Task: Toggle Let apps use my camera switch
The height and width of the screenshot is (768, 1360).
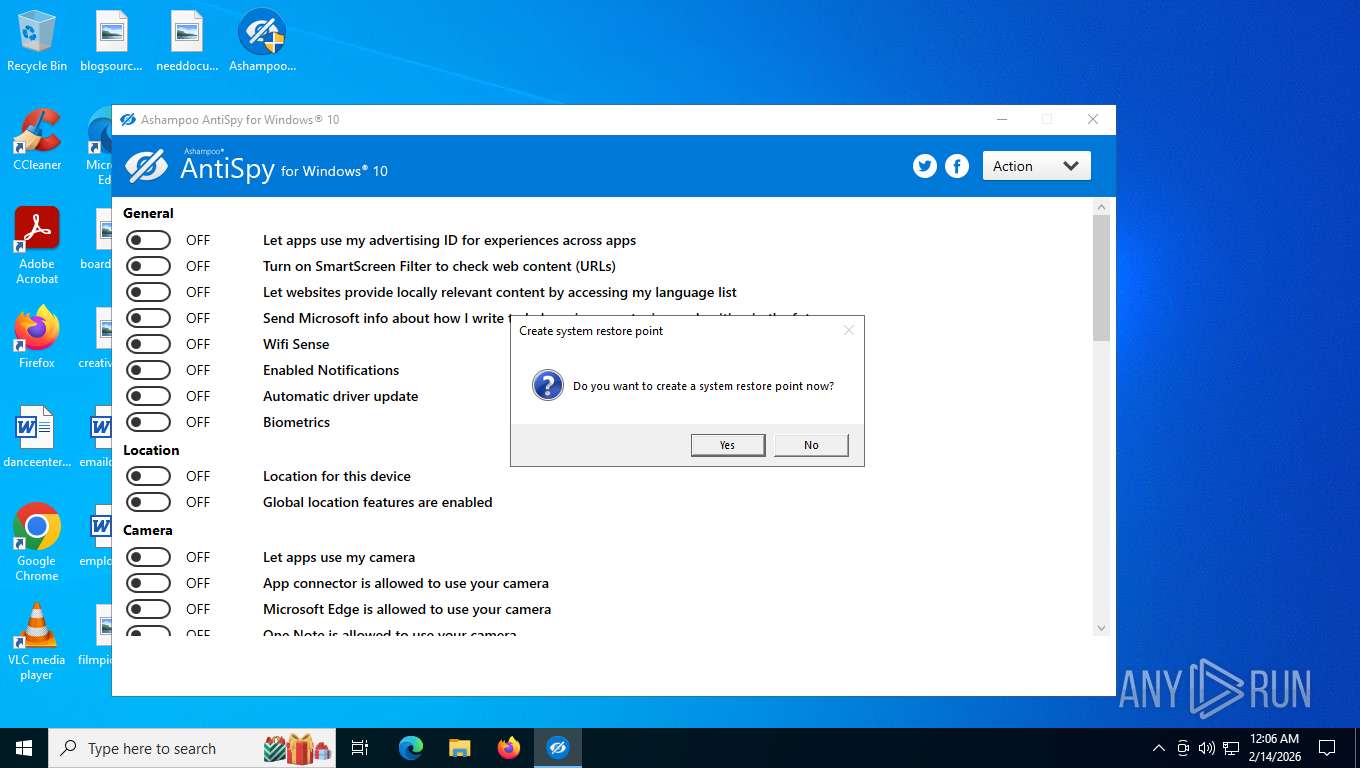Action: [x=148, y=557]
